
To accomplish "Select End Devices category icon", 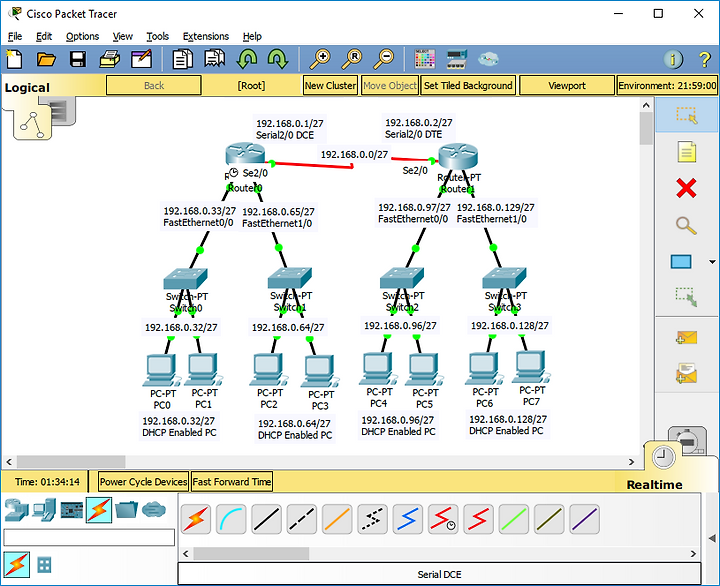I will pyautogui.click(x=45, y=510).
